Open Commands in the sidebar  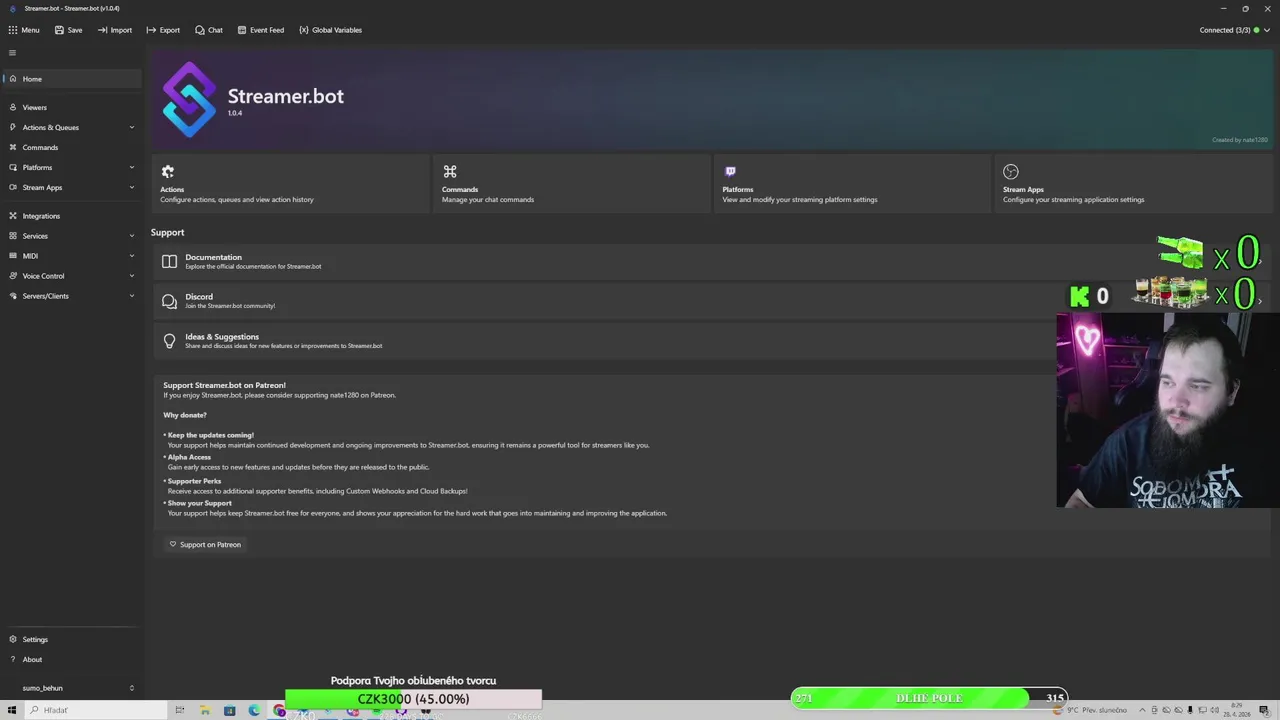click(72, 147)
